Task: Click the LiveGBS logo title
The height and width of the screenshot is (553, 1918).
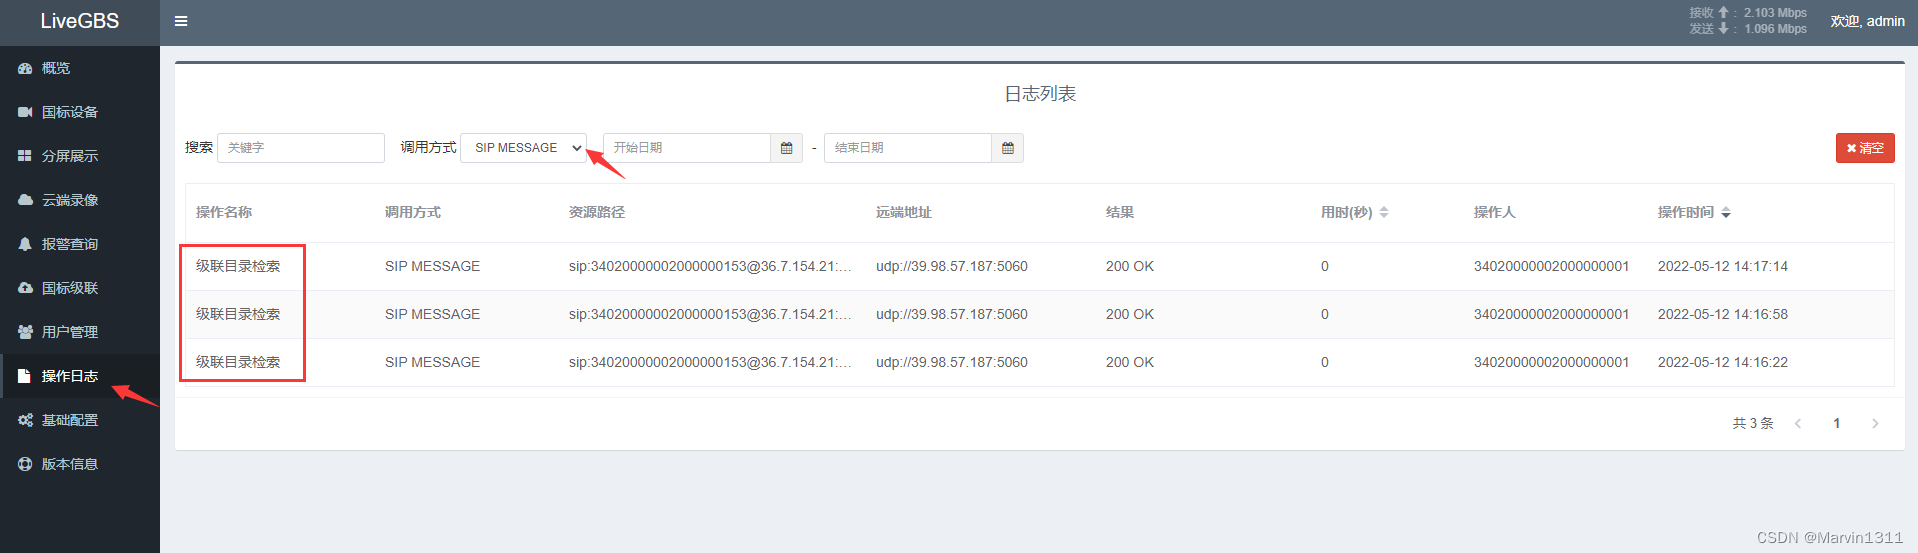Action: (80, 21)
